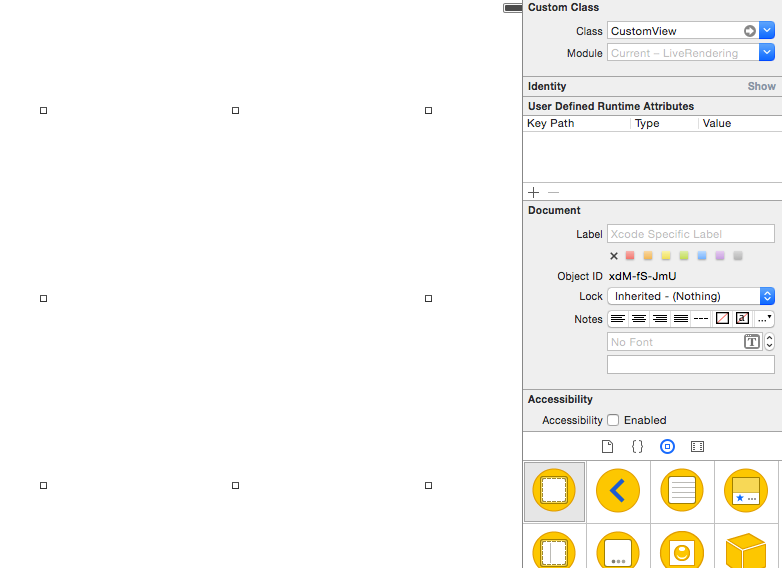Screen dimensions: 782x568
Task: Add a runtime attribute with plus button
Action: click(x=534, y=192)
